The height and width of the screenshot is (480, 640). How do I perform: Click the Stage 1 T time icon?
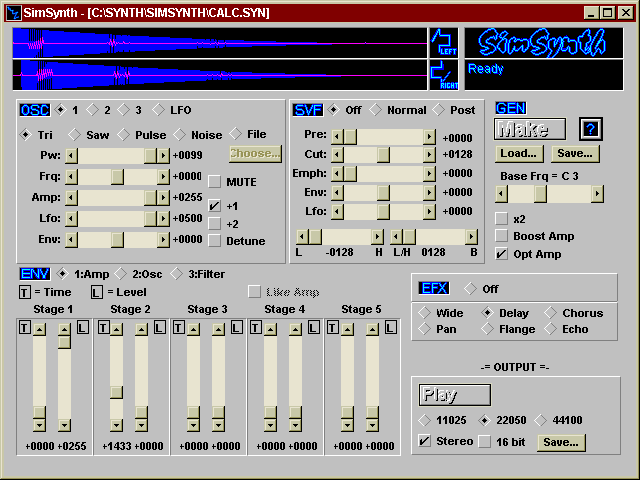(x=24, y=327)
